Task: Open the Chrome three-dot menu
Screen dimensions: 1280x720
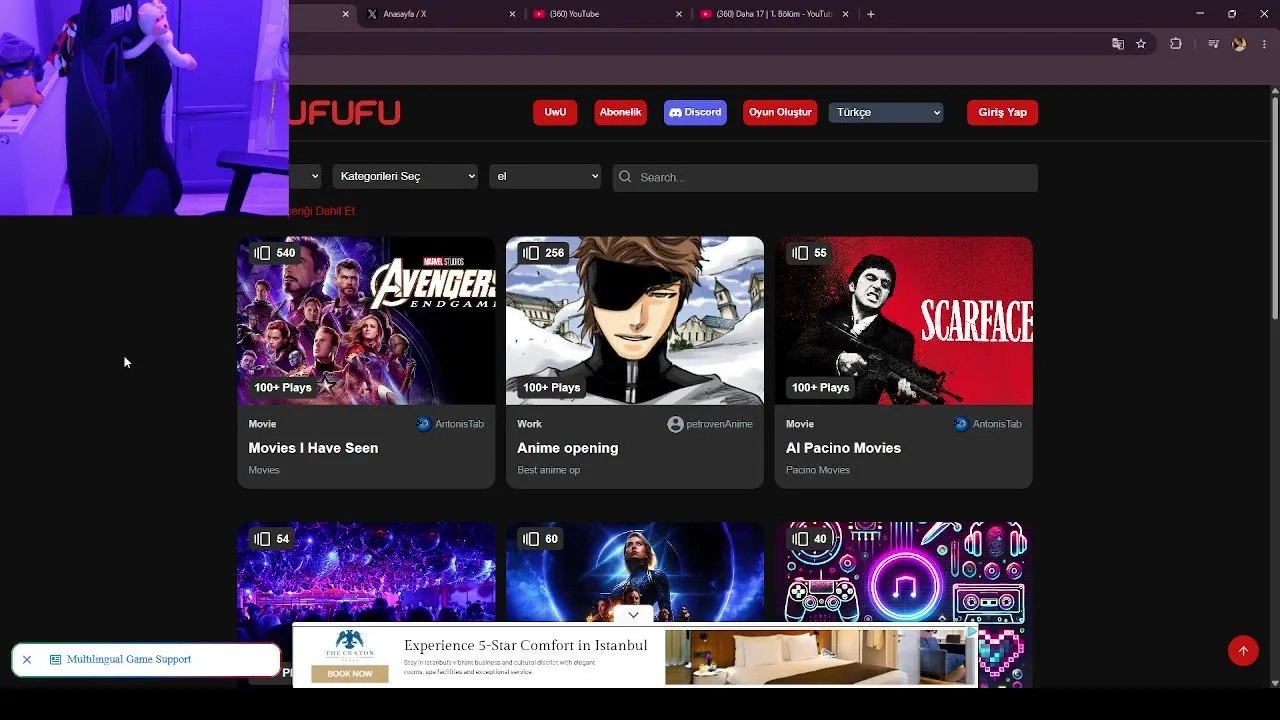Action: 1265,44
